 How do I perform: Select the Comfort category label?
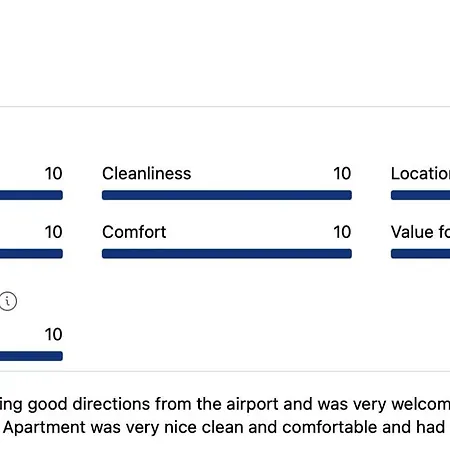(x=134, y=232)
